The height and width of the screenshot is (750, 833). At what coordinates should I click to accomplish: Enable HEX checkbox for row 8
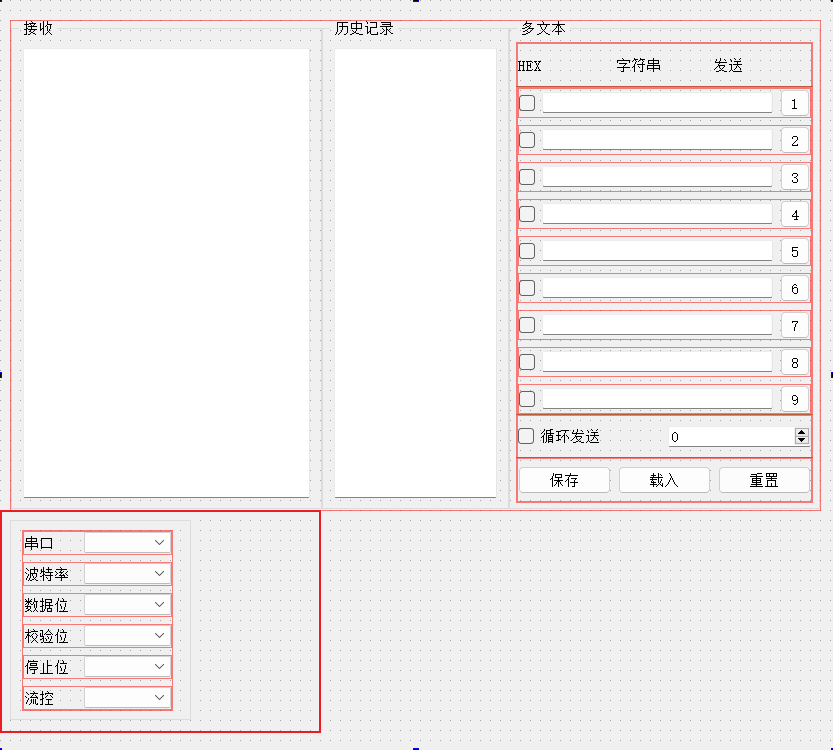click(527, 362)
